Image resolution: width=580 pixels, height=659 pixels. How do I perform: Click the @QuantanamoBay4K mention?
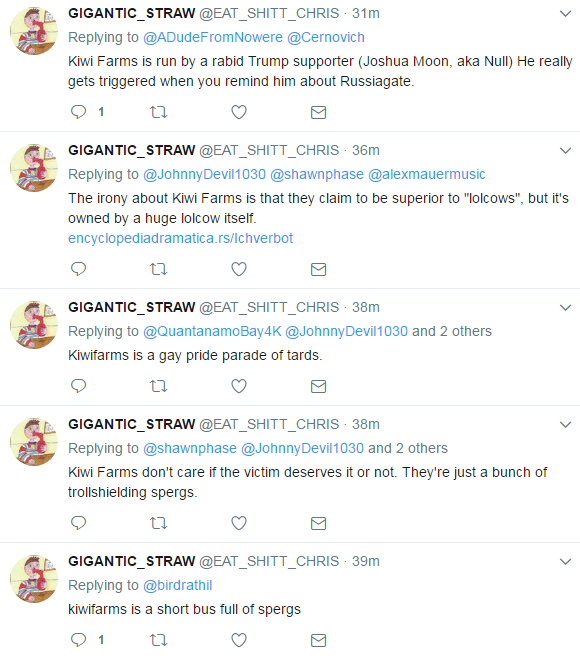[212, 332]
